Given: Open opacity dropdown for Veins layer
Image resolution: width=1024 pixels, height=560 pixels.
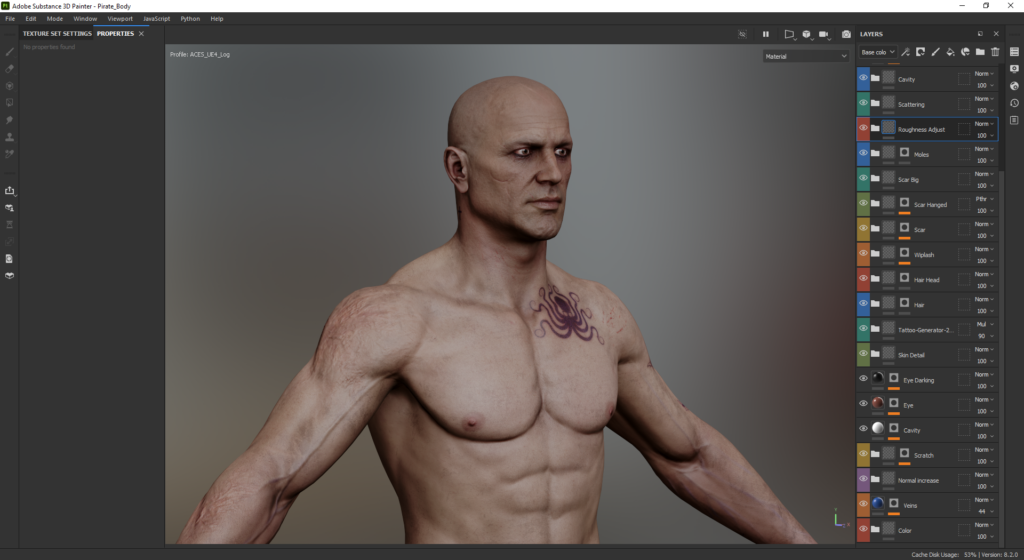Looking at the screenshot, I should pos(984,512).
